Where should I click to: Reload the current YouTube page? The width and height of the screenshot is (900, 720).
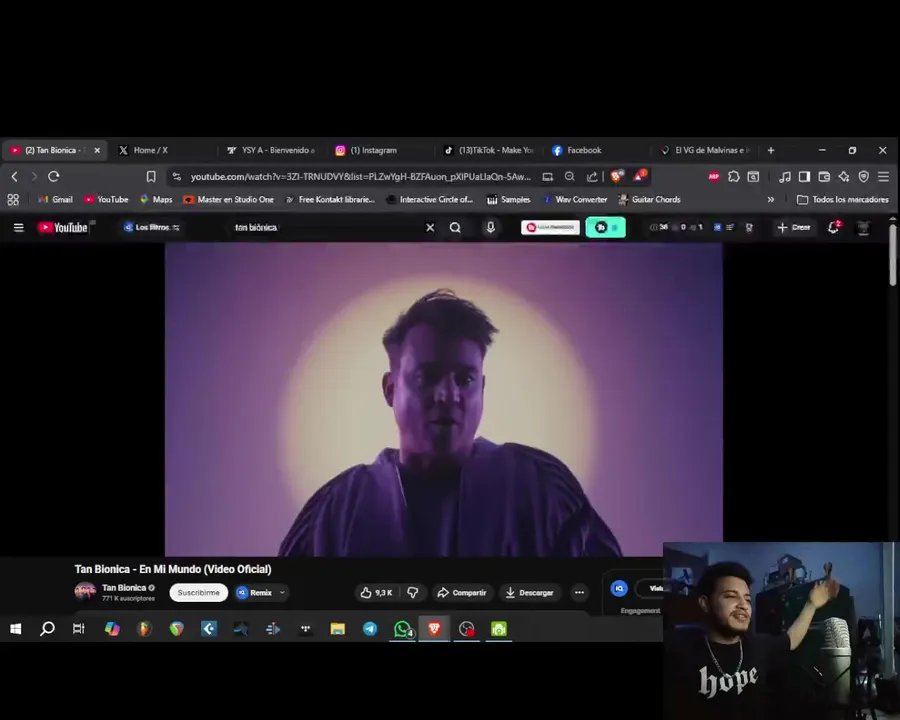pos(53,177)
